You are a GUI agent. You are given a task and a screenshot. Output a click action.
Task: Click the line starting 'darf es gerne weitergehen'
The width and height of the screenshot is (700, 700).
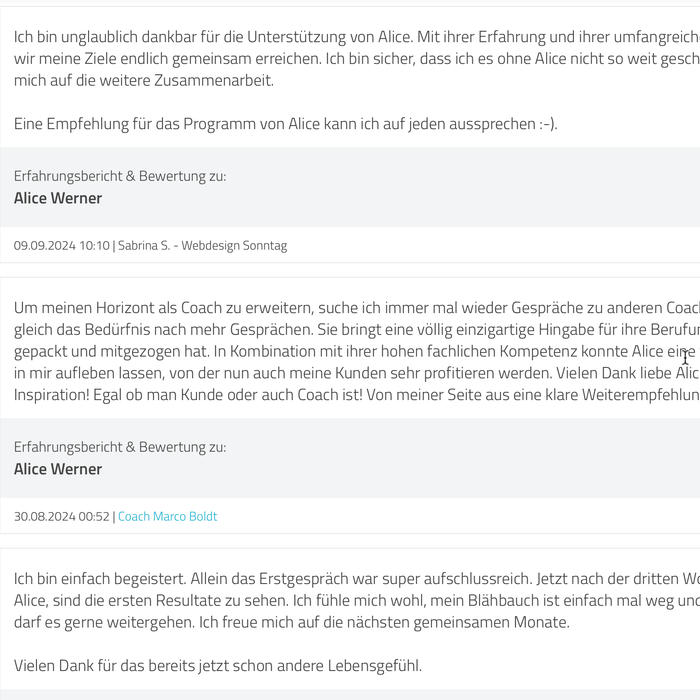pyautogui.click(x=292, y=622)
